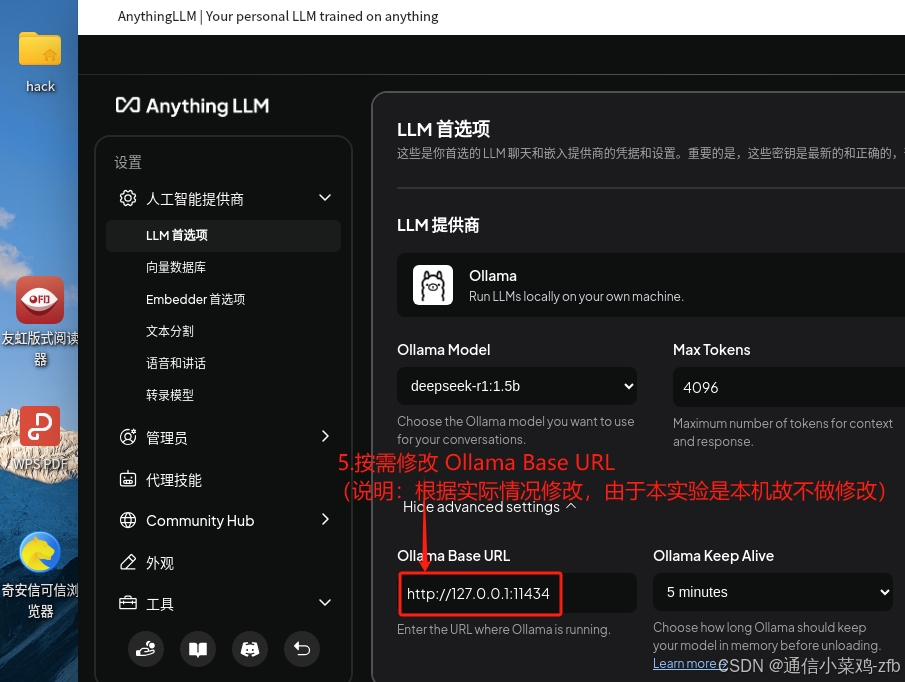
Task: Click the LLM 首选项 page heading
Action: click(443, 129)
